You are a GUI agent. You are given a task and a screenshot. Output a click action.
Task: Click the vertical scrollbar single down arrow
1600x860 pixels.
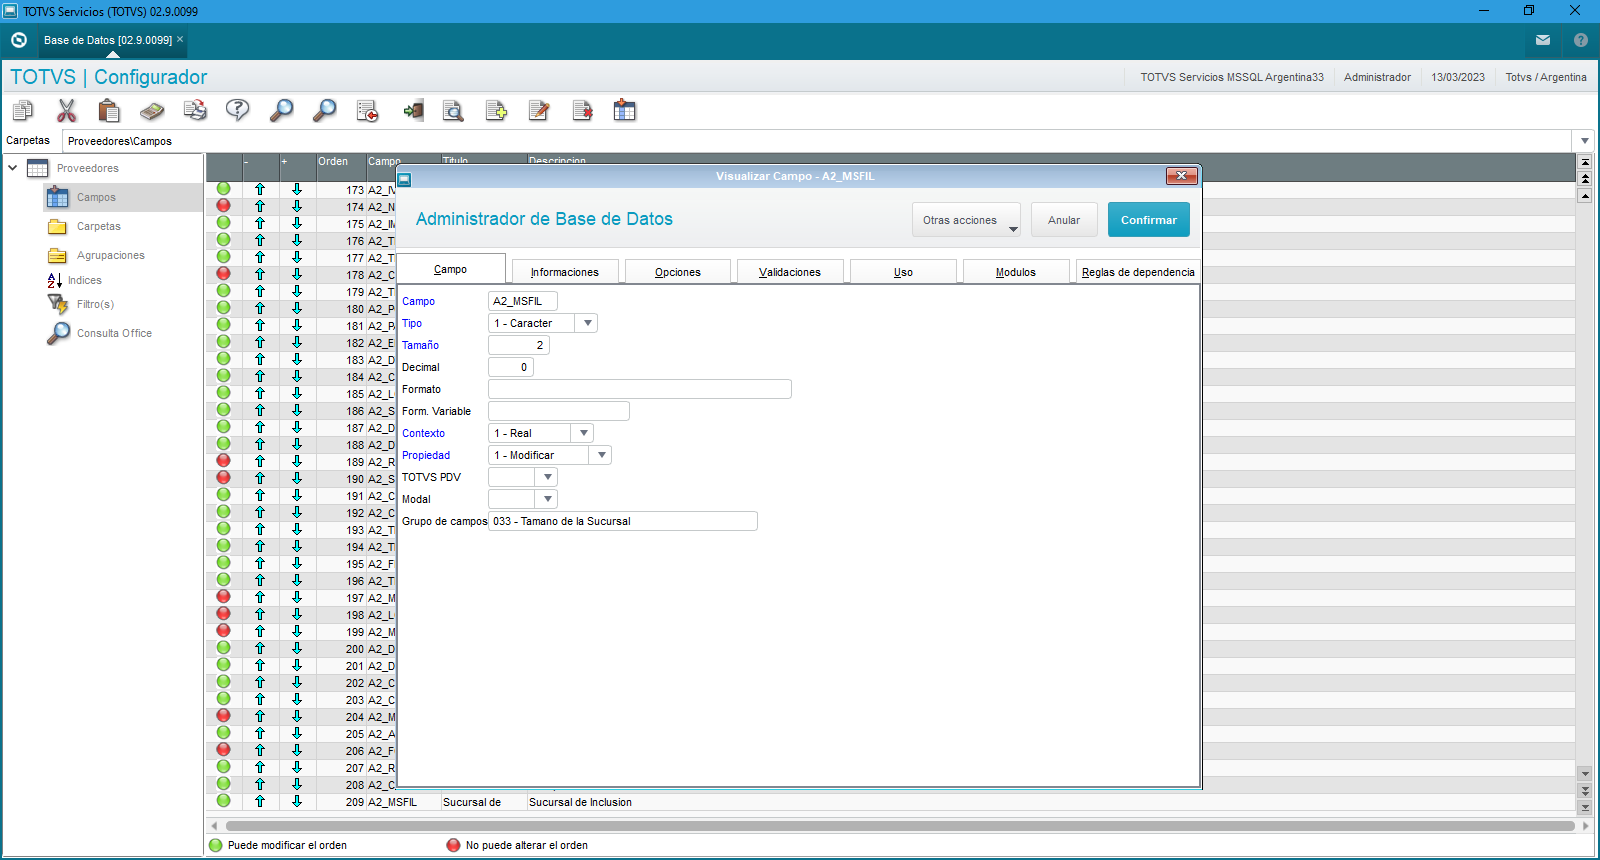(x=1585, y=773)
